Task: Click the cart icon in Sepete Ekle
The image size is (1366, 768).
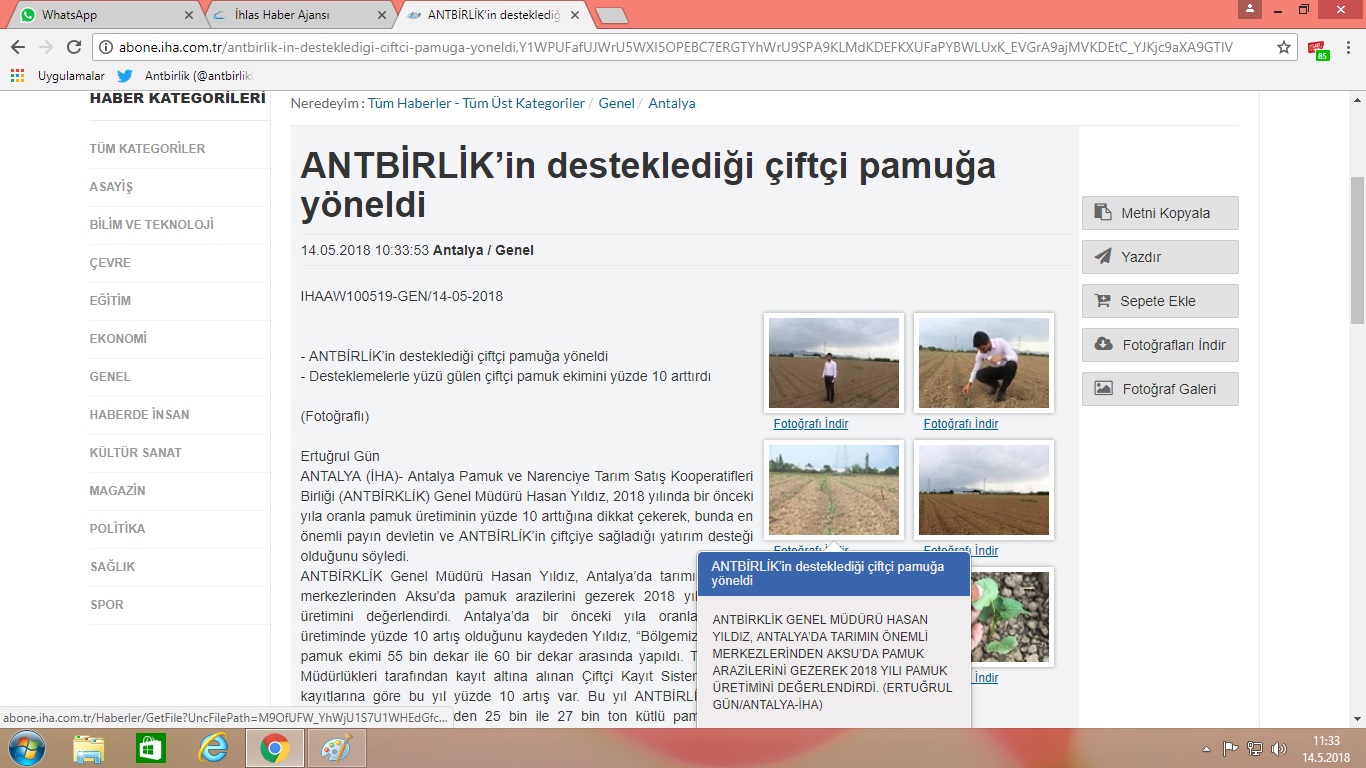Action: pos(1103,300)
